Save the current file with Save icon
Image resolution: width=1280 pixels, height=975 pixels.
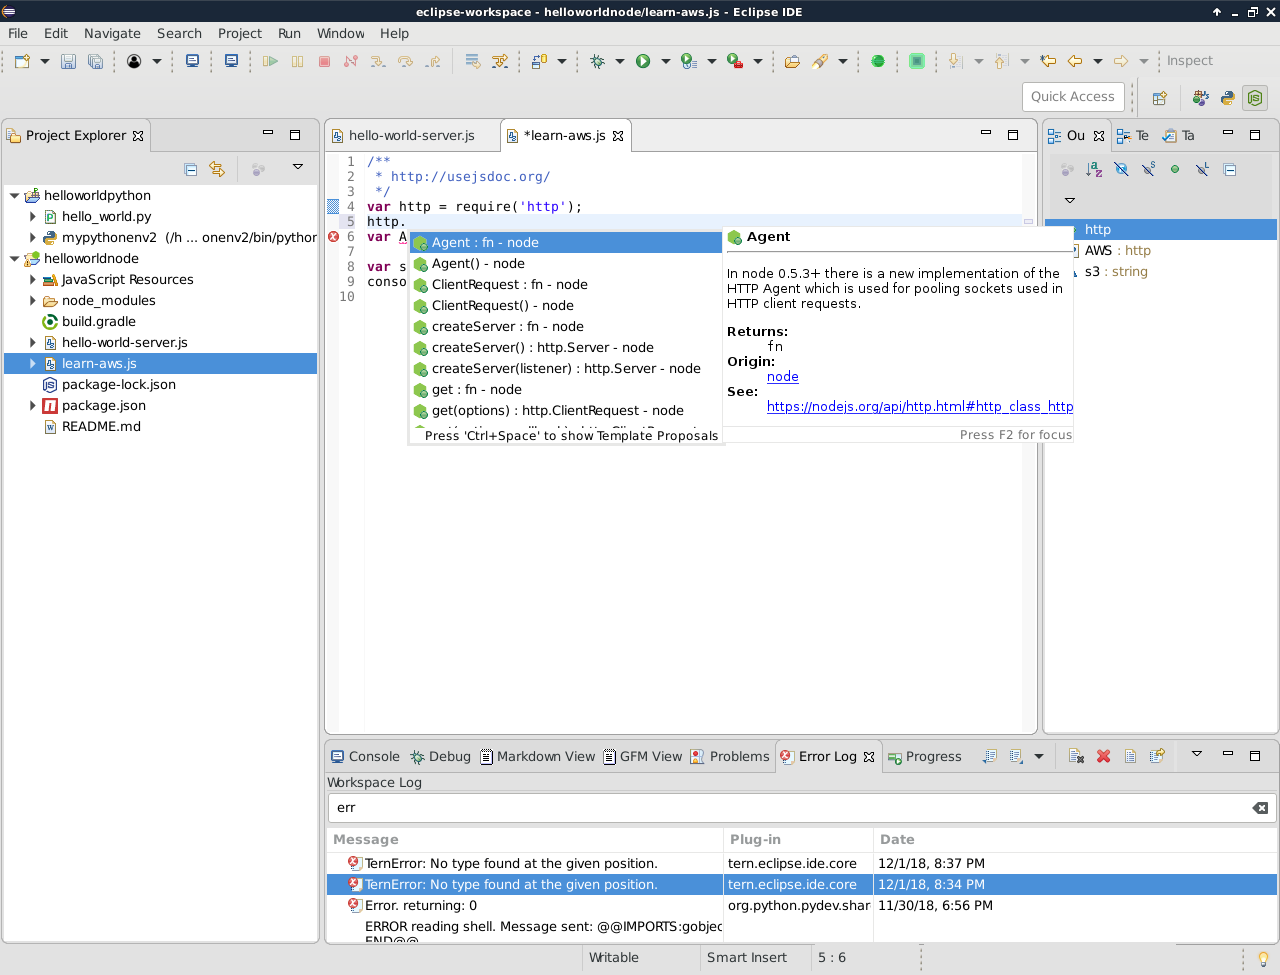pos(68,61)
